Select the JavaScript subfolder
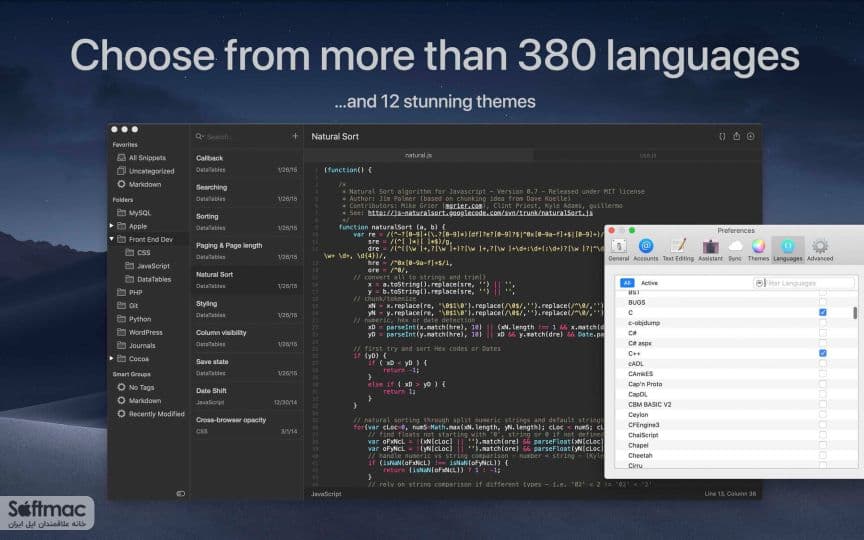Image resolution: width=864 pixels, height=540 pixels. (x=148, y=266)
